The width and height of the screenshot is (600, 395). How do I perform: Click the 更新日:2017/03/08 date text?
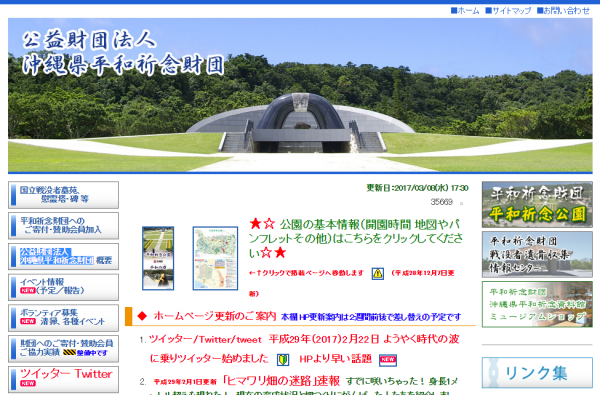pyautogui.click(x=417, y=188)
